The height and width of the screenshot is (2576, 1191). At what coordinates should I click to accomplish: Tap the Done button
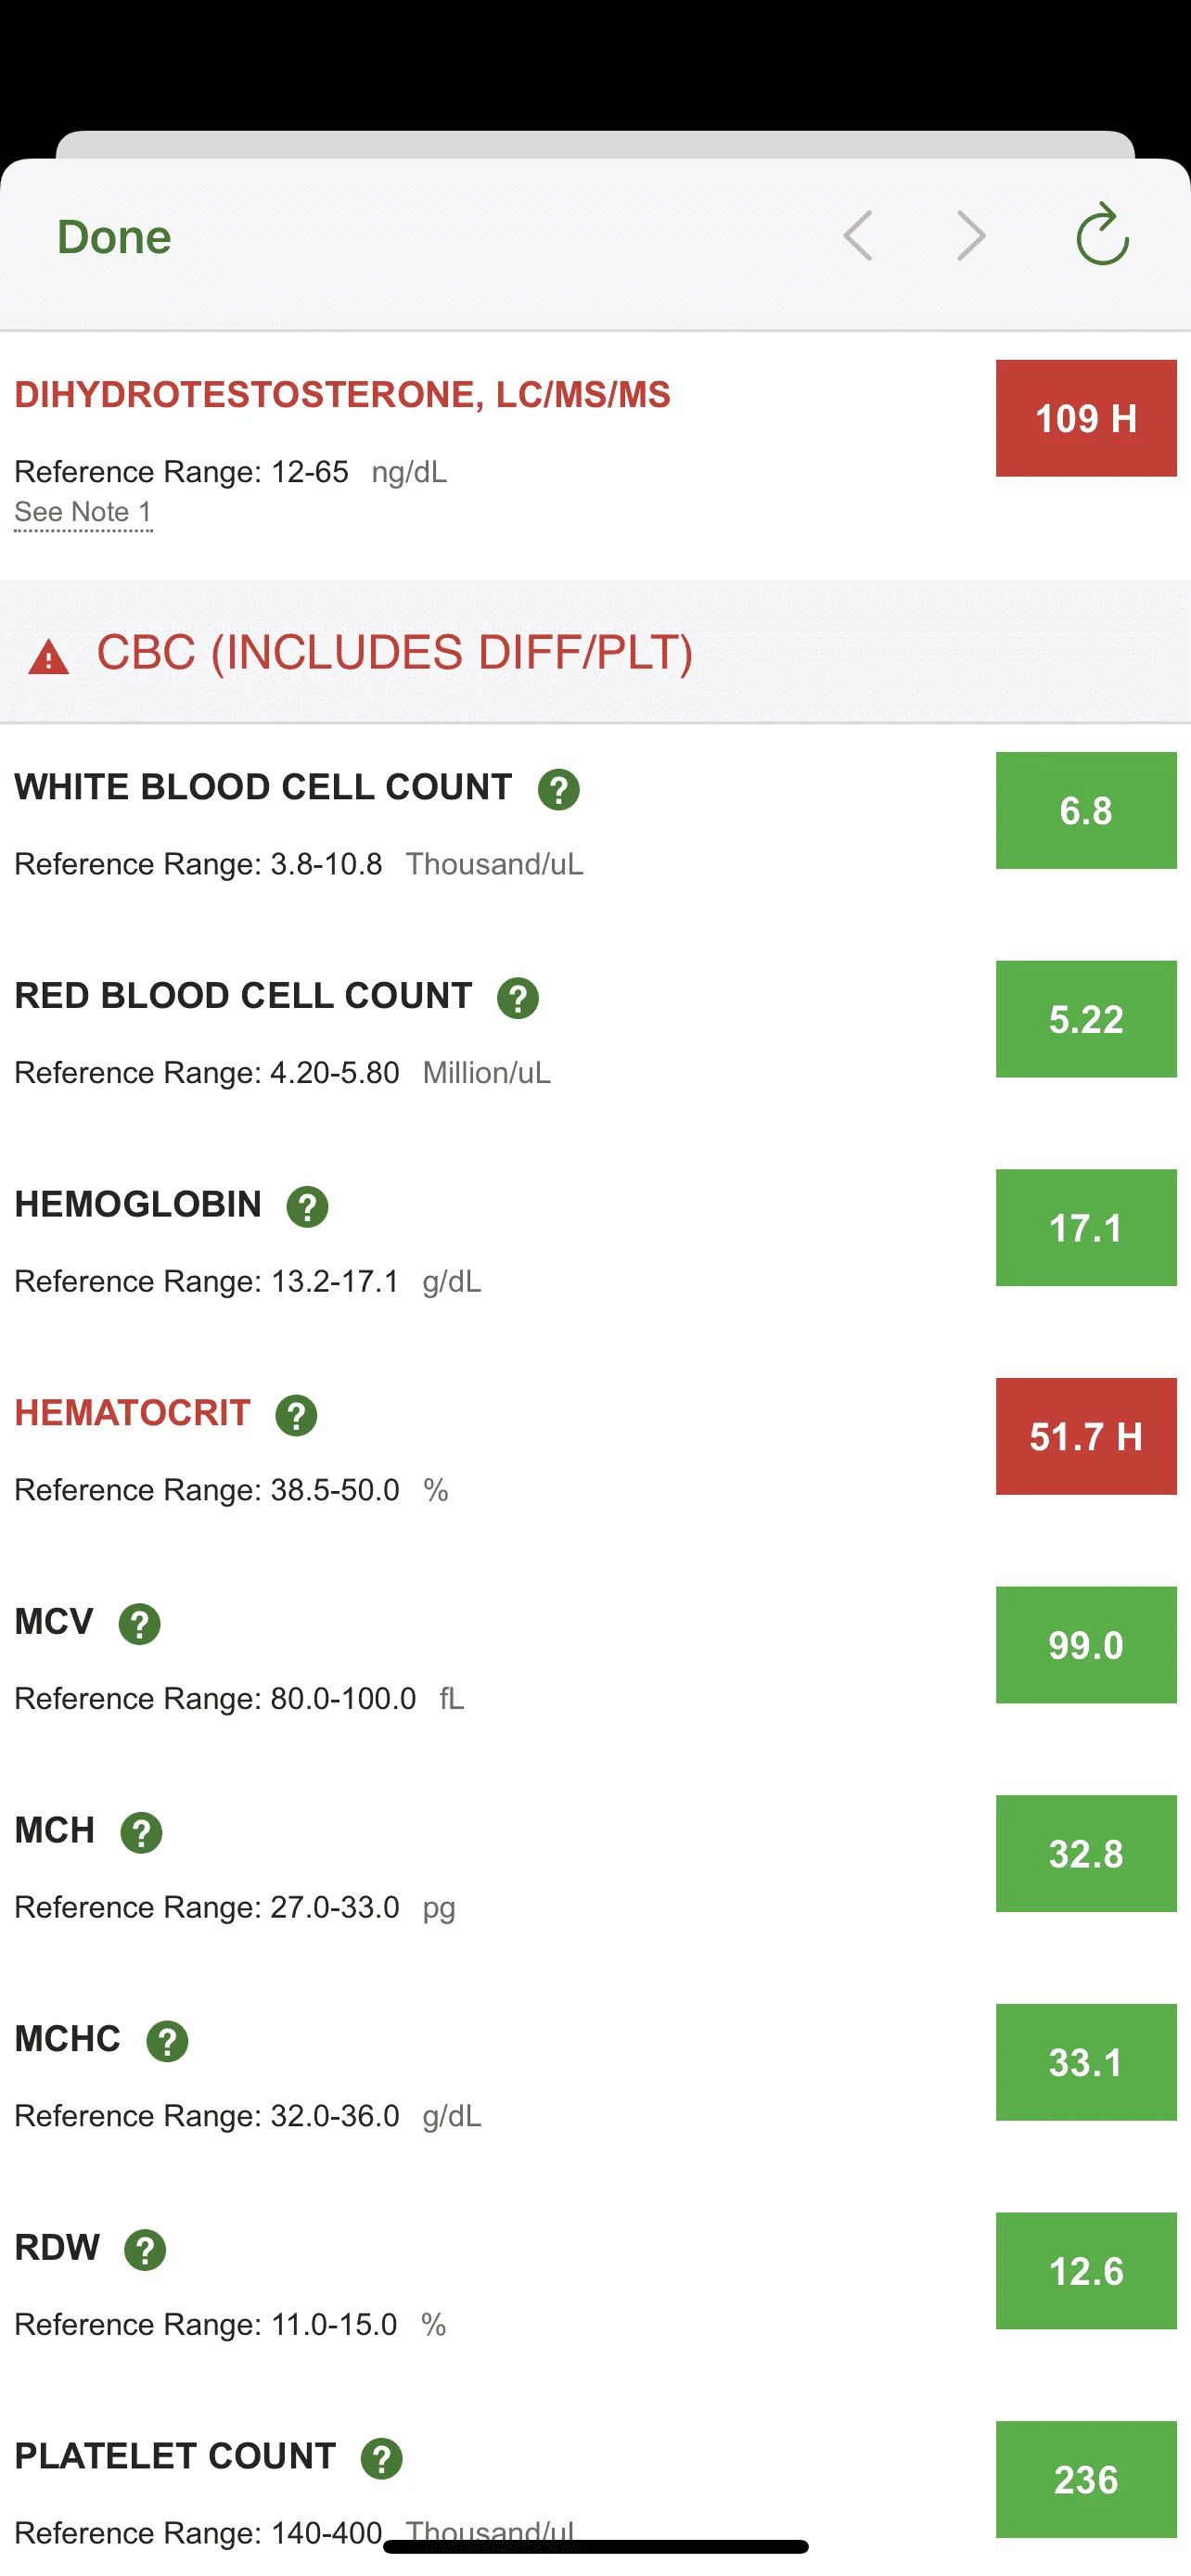point(114,237)
